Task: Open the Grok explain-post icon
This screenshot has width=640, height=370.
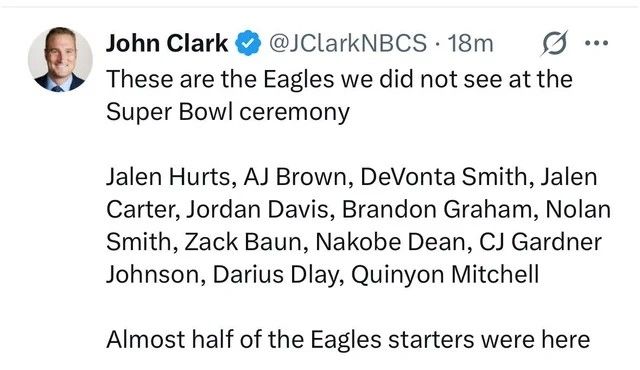Action: [554, 42]
